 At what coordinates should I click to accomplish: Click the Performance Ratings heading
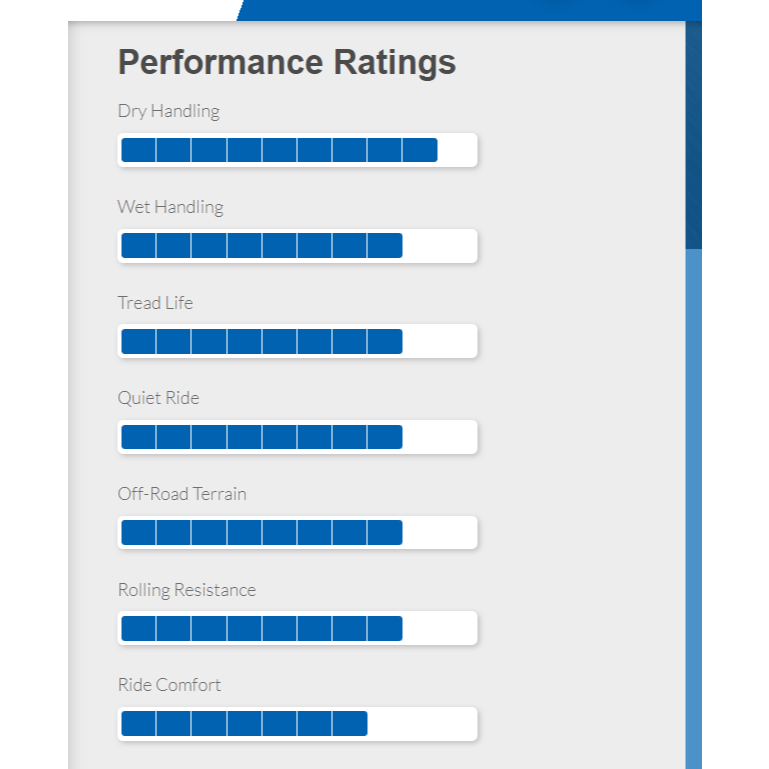287,62
